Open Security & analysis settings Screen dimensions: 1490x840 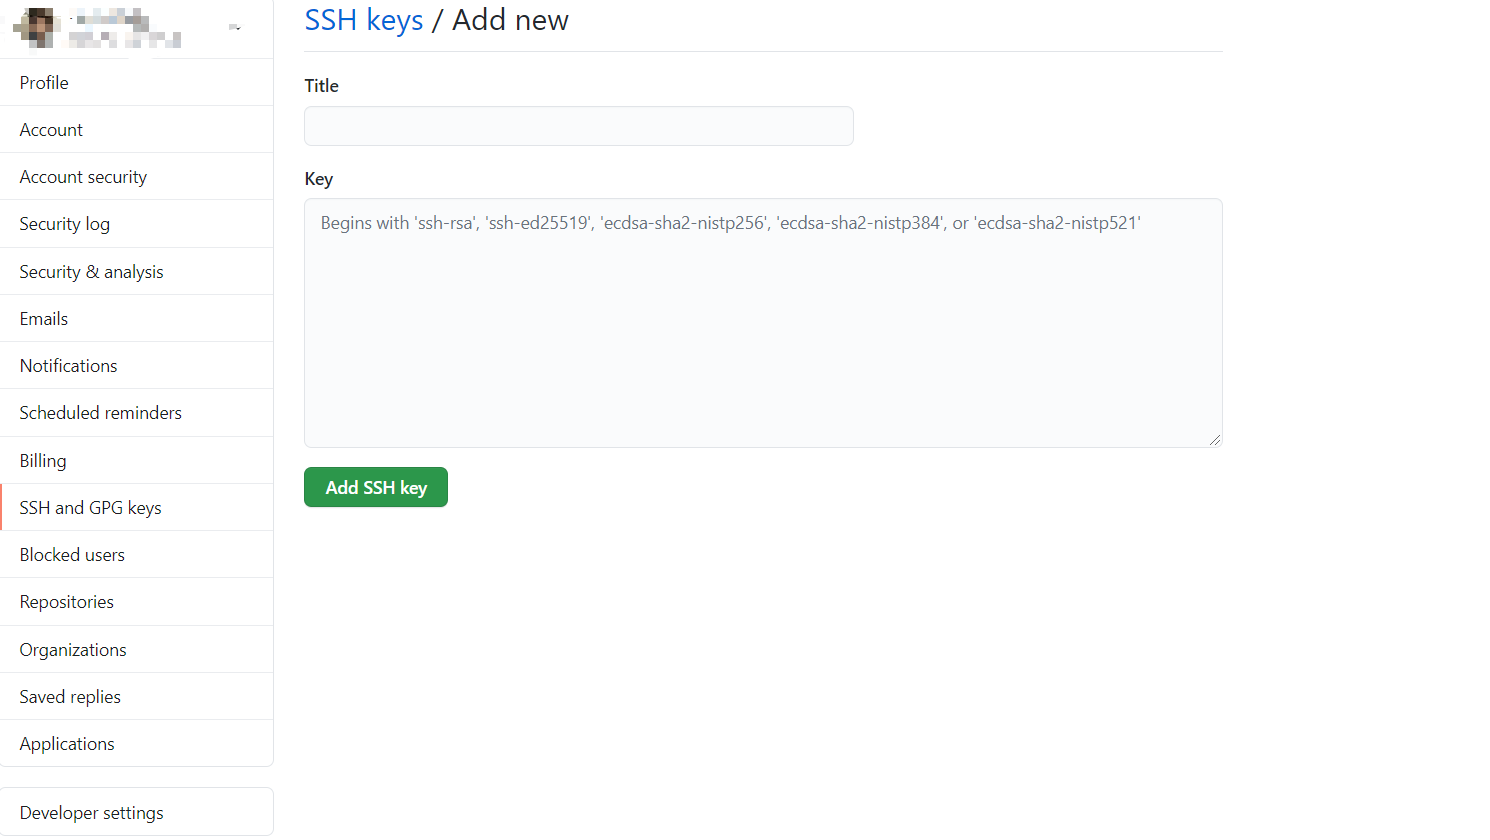tap(136, 271)
